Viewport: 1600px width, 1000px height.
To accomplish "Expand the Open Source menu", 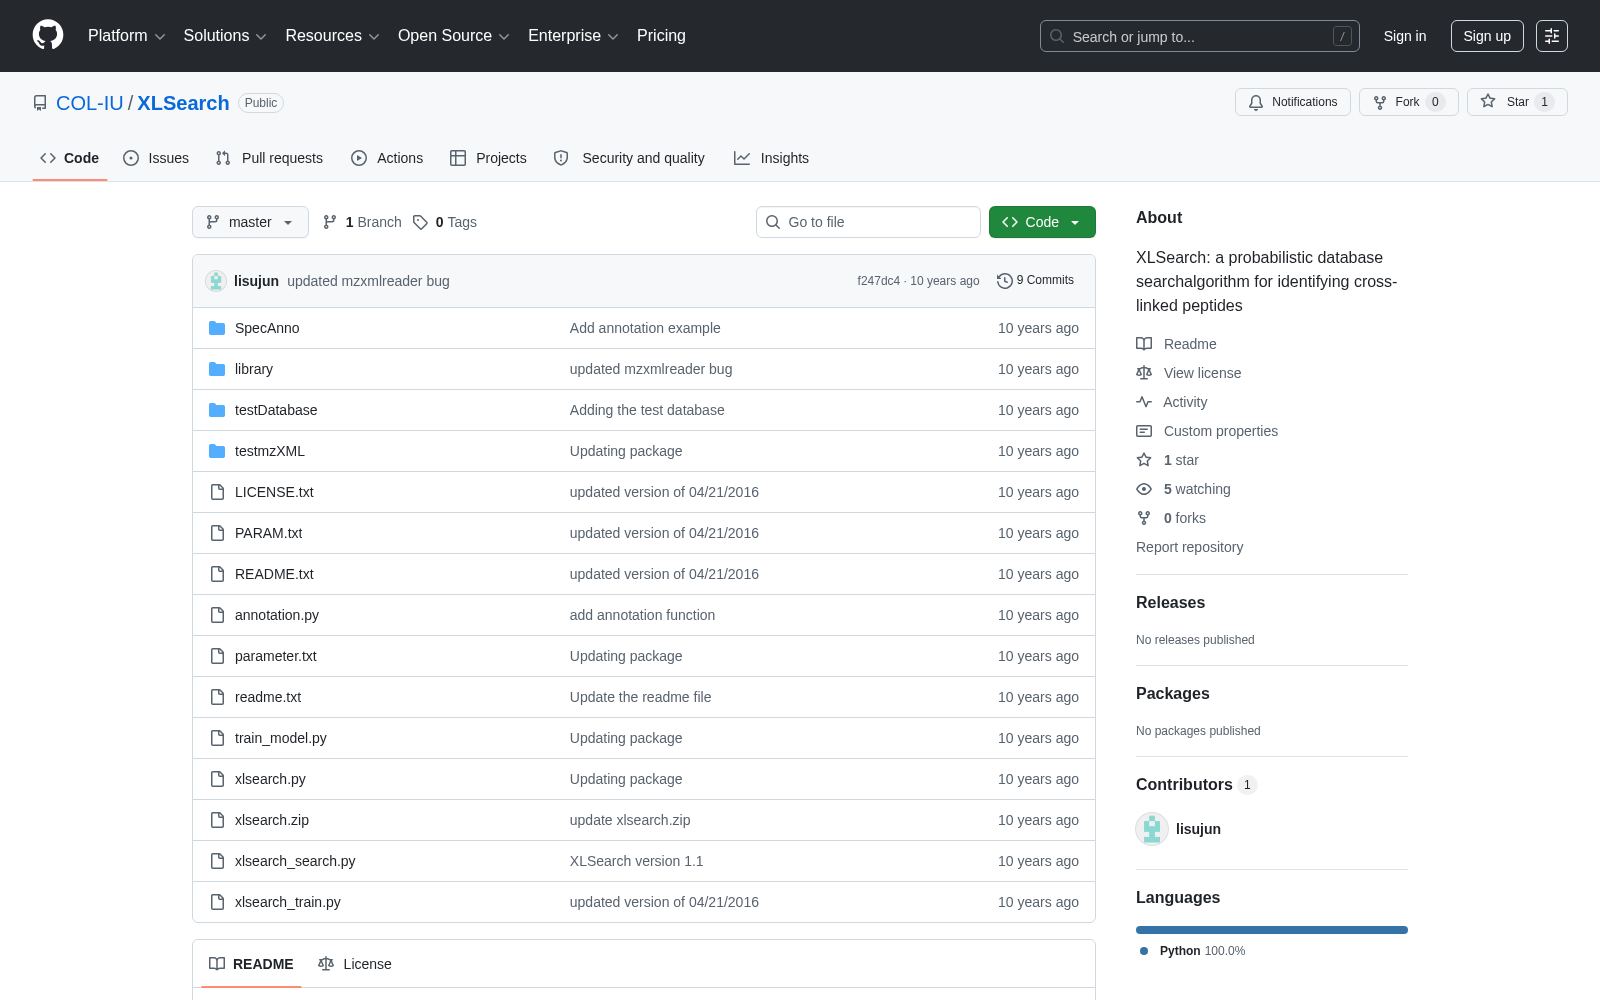I will pyautogui.click(x=454, y=36).
